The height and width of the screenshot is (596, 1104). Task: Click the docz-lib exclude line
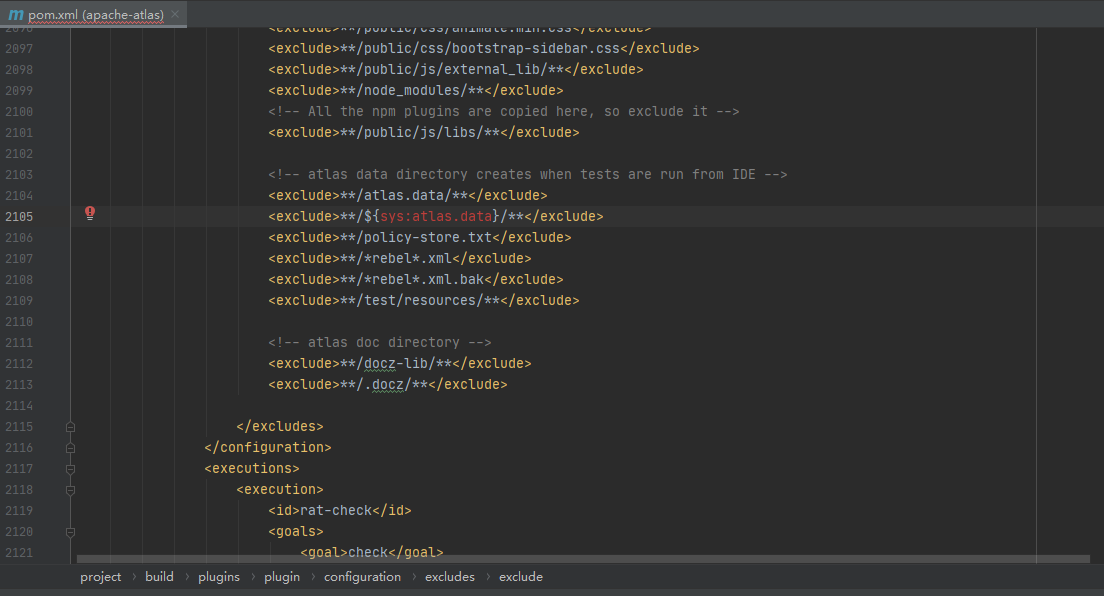tap(400, 364)
